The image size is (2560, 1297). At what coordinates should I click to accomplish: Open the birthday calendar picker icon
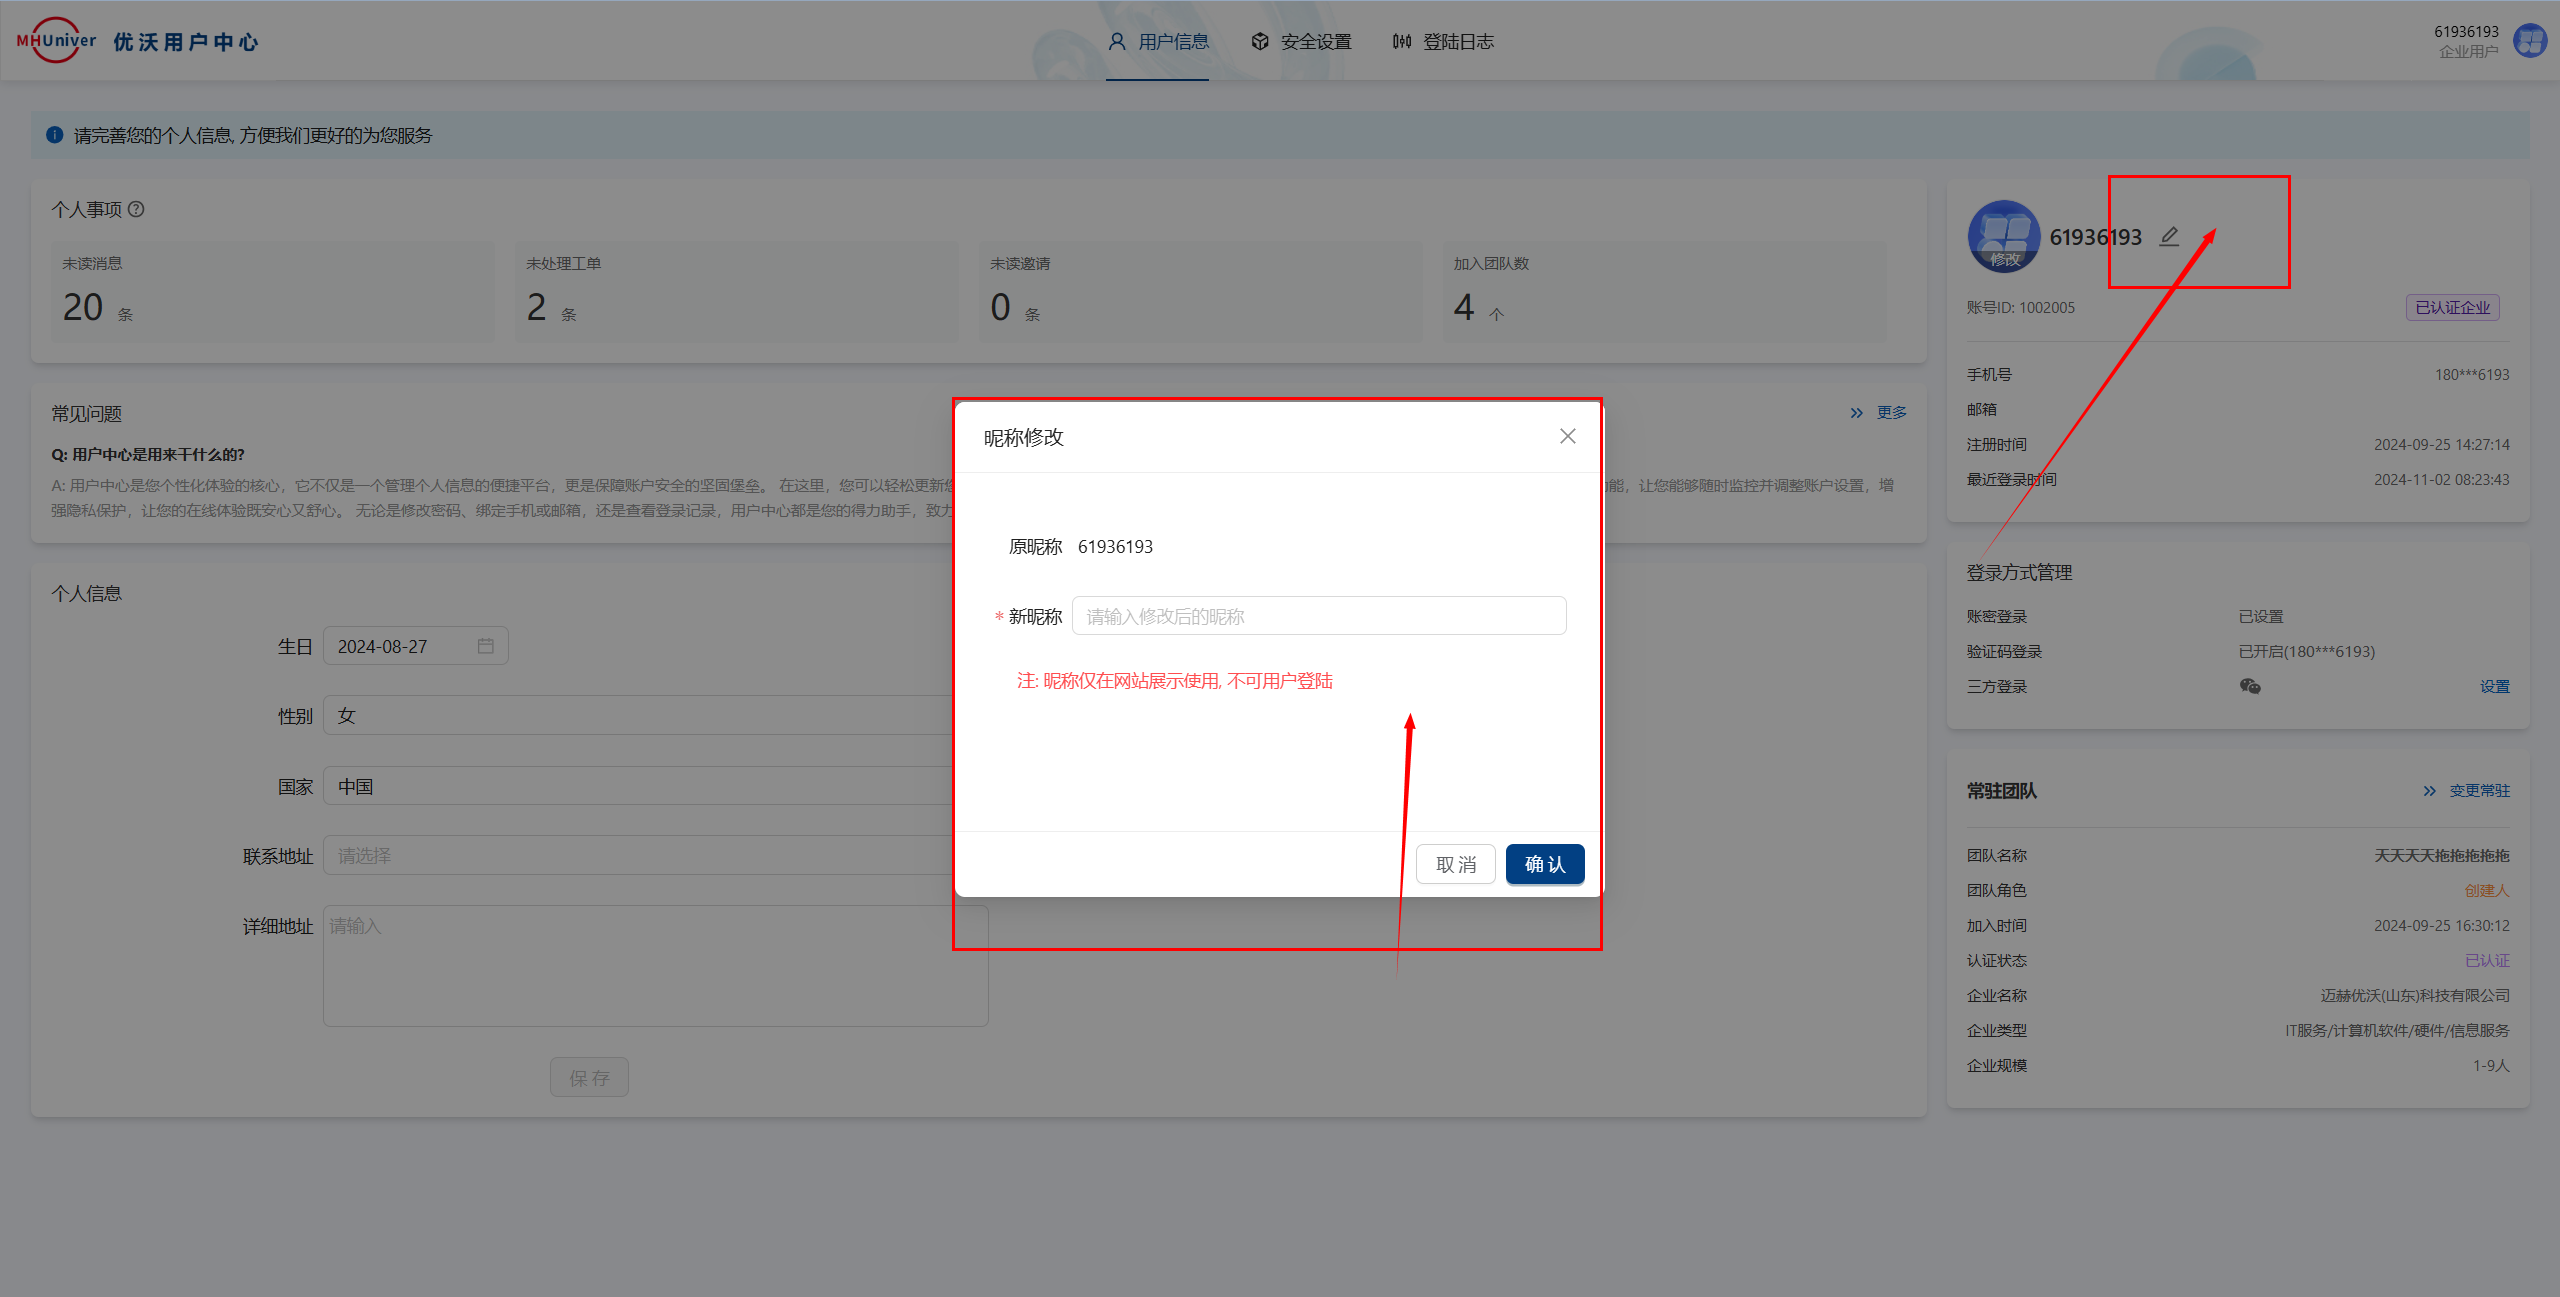coord(486,646)
